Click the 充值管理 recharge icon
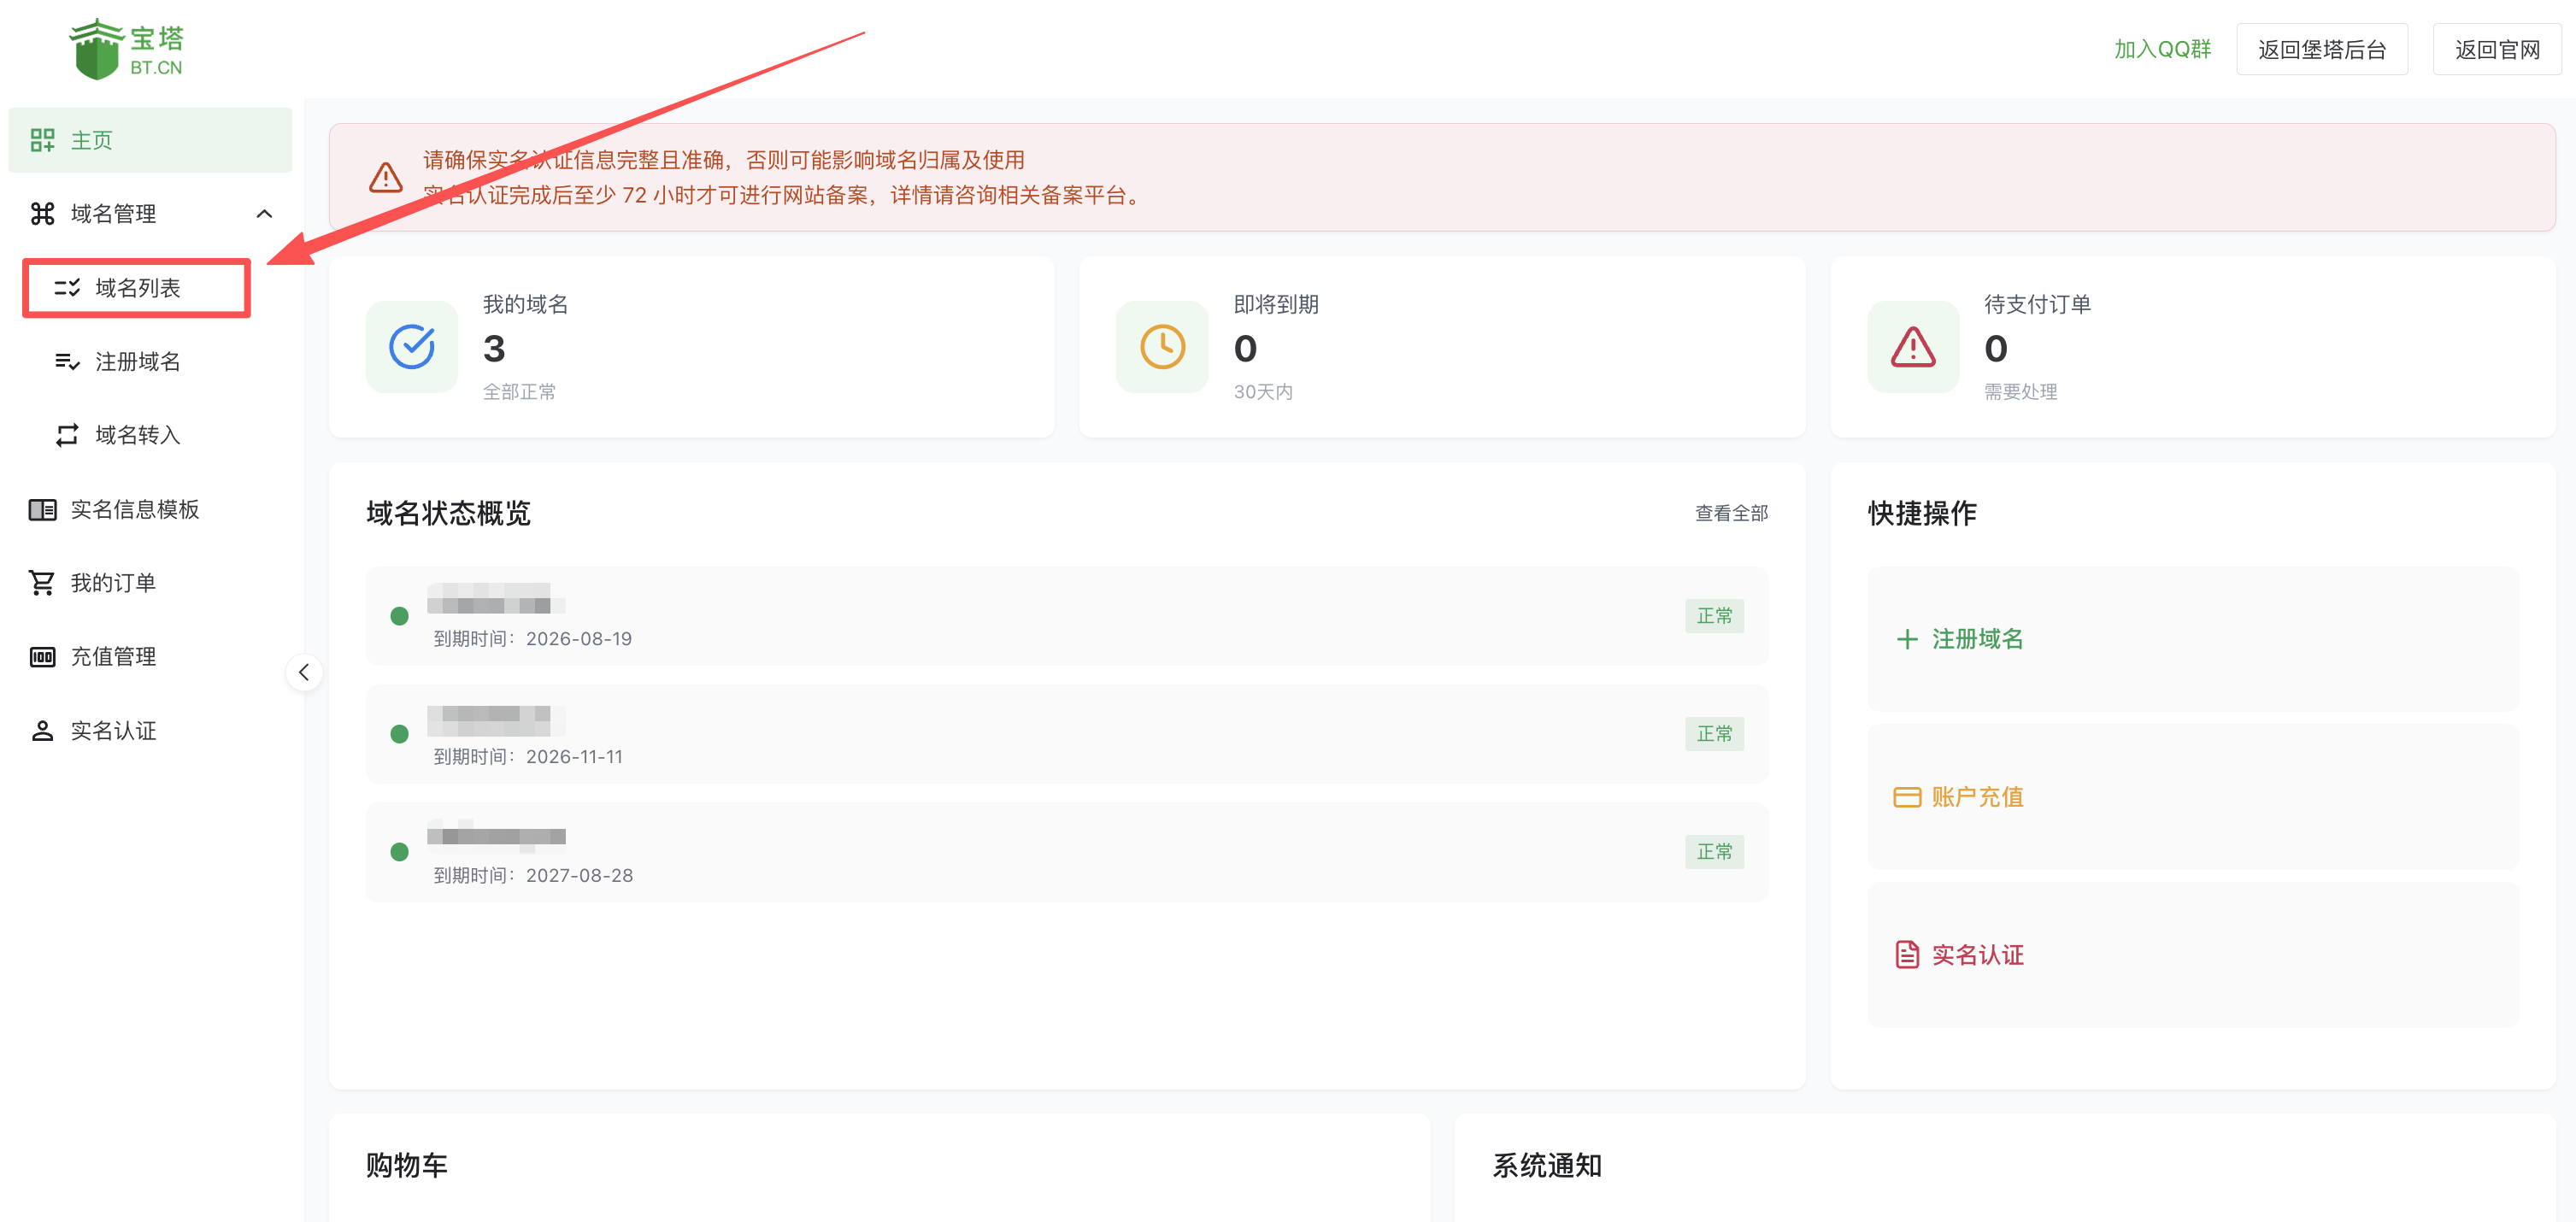The height and width of the screenshot is (1222, 2576). [42, 656]
